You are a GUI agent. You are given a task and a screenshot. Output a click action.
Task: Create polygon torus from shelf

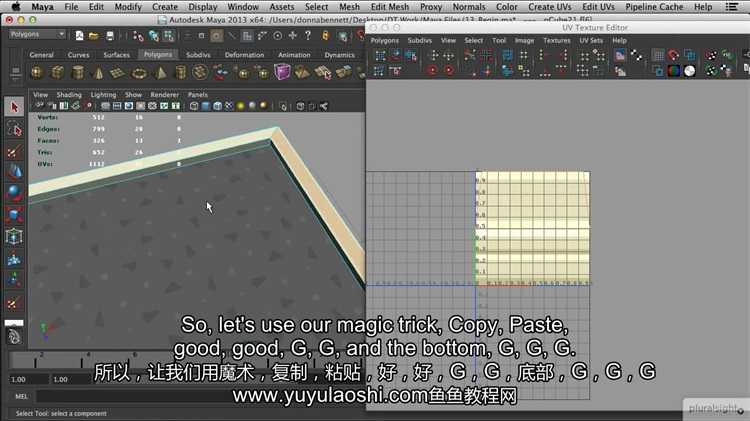click(139, 73)
